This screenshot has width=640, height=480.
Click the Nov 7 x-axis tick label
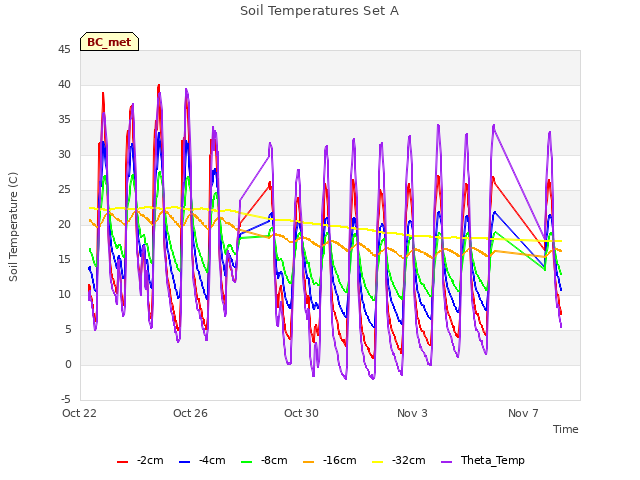tap(523, 413)
